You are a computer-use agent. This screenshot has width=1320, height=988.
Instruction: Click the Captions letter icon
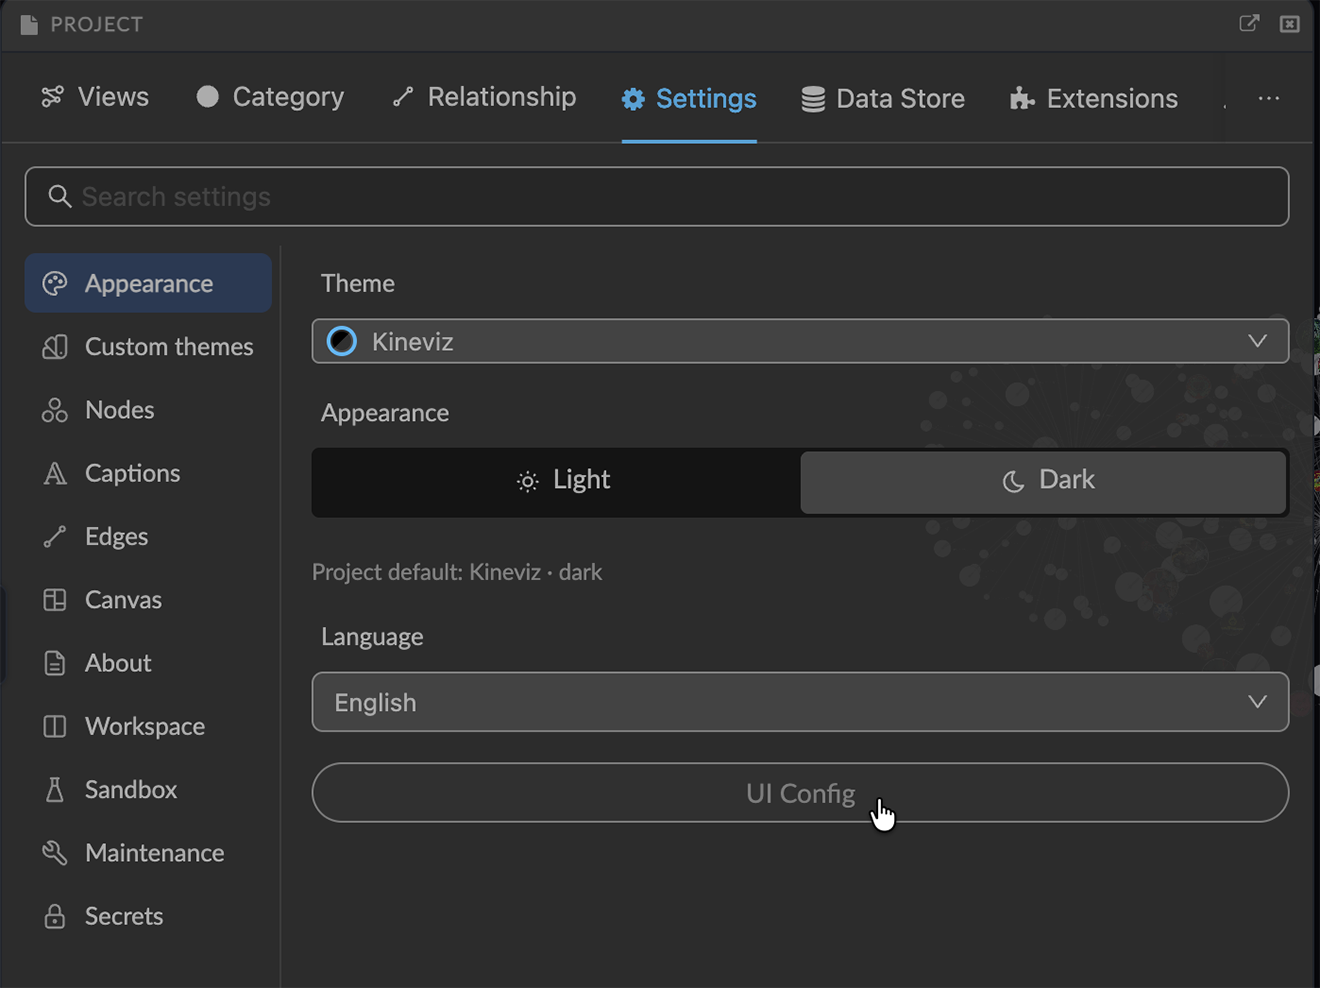(55, 473)
